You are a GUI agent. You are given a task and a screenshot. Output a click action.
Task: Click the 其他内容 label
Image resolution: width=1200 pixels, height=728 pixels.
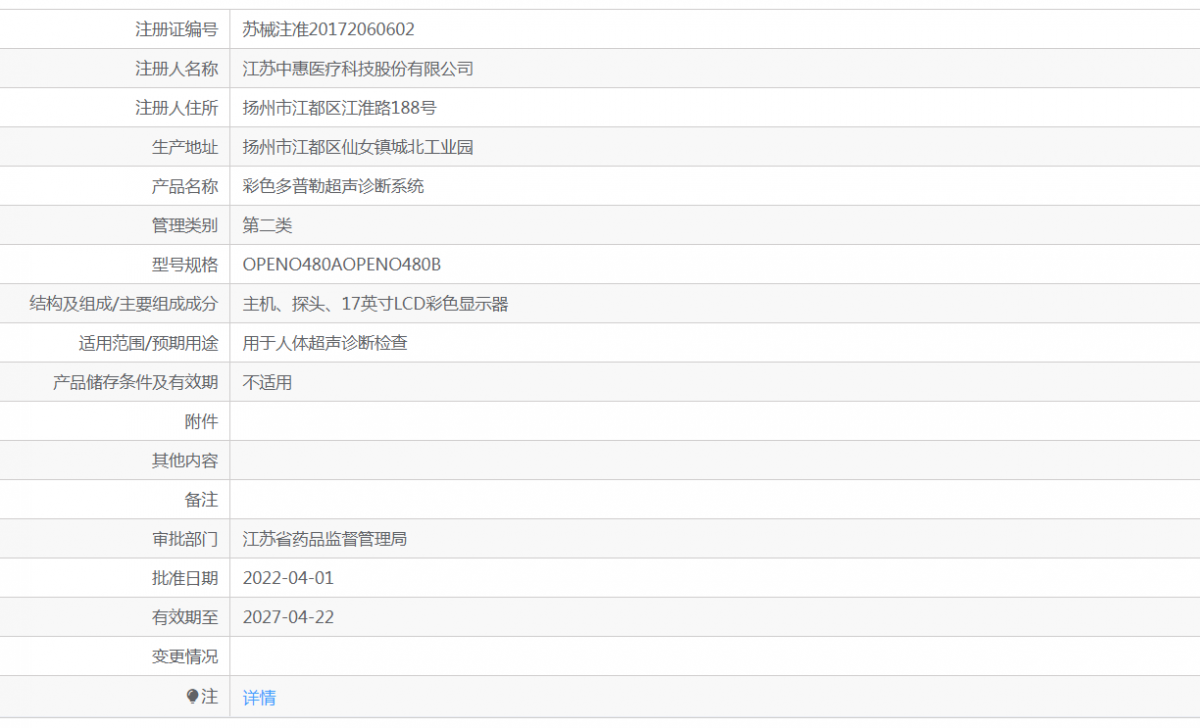pos(184,461)
